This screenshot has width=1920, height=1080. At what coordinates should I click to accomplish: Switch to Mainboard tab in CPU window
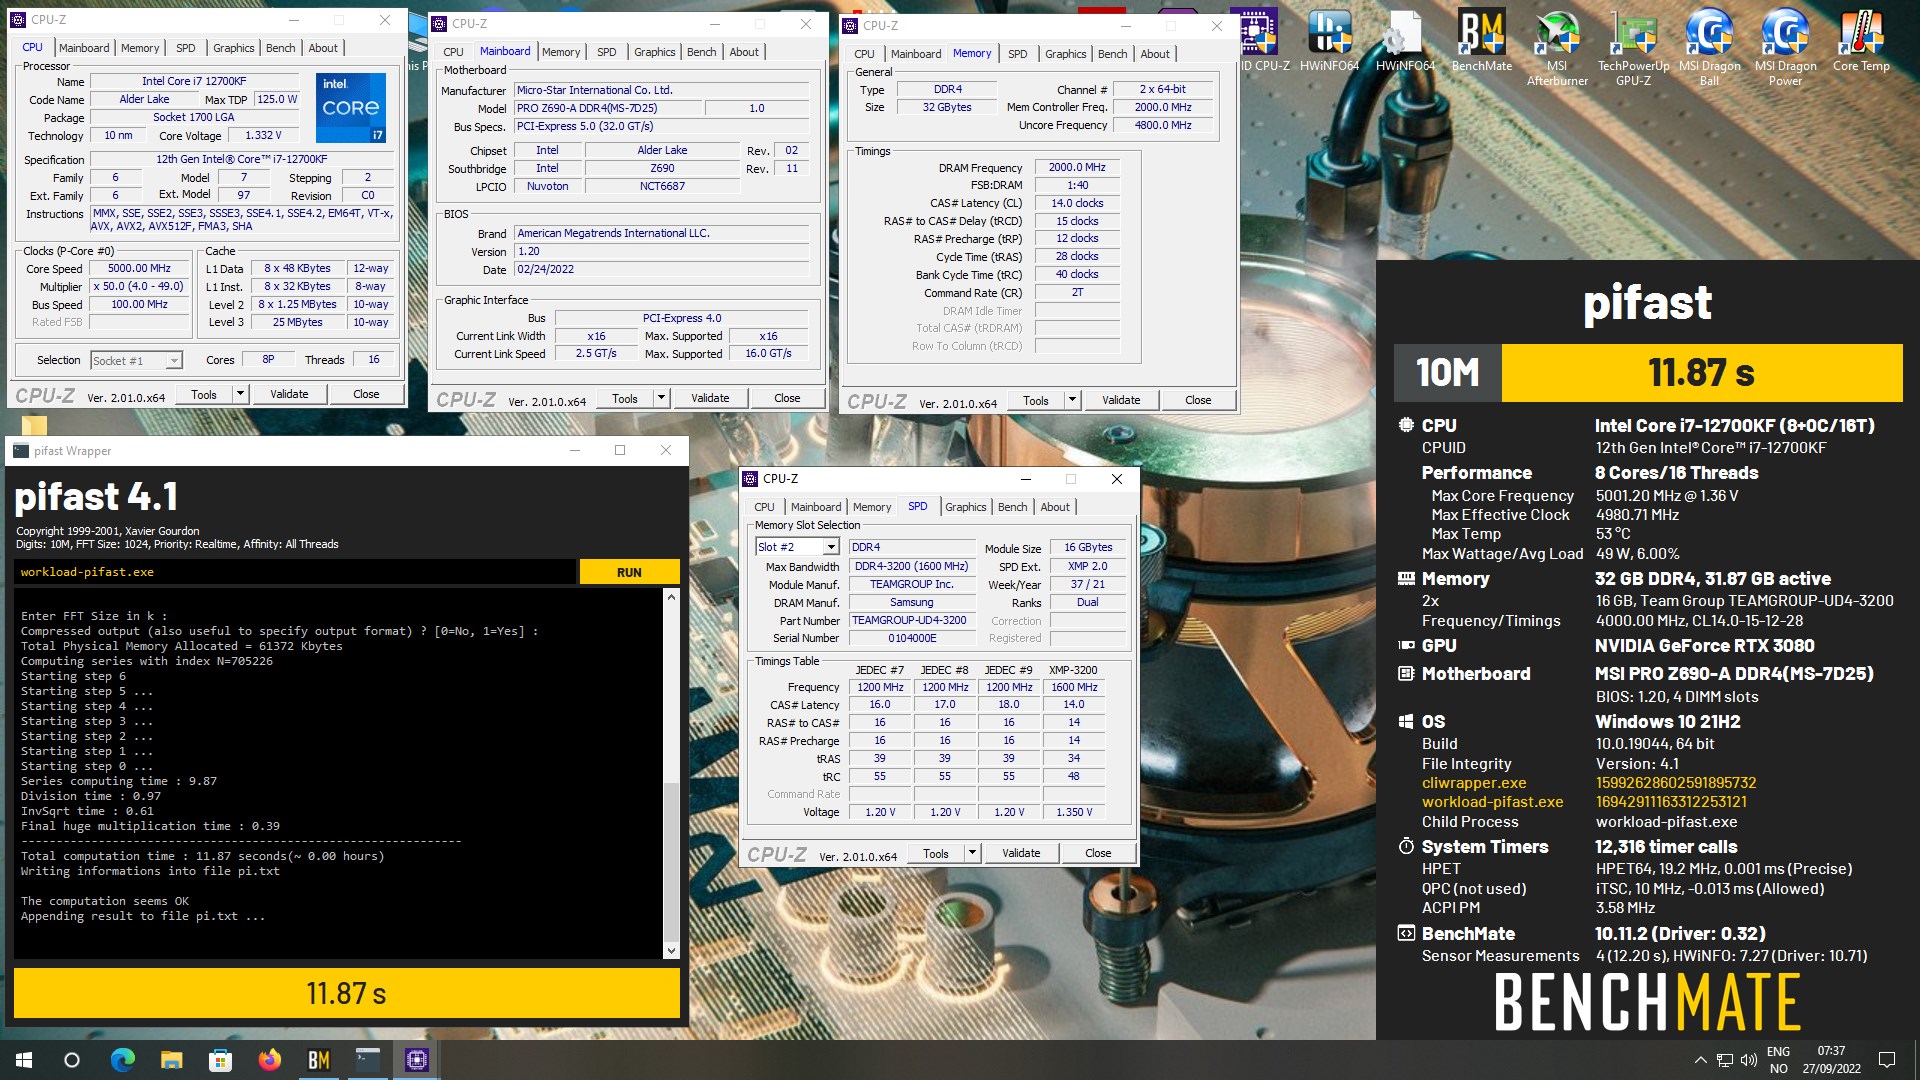click(x=84, y=48)
